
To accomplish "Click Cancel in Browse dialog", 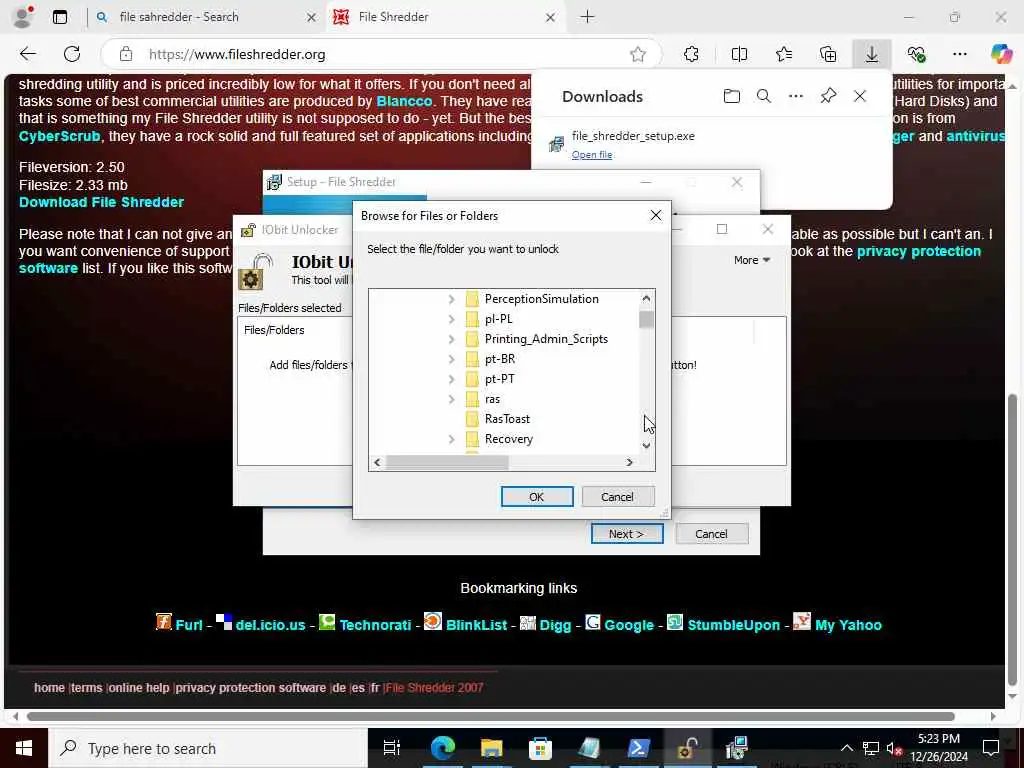I will (617, 497).
